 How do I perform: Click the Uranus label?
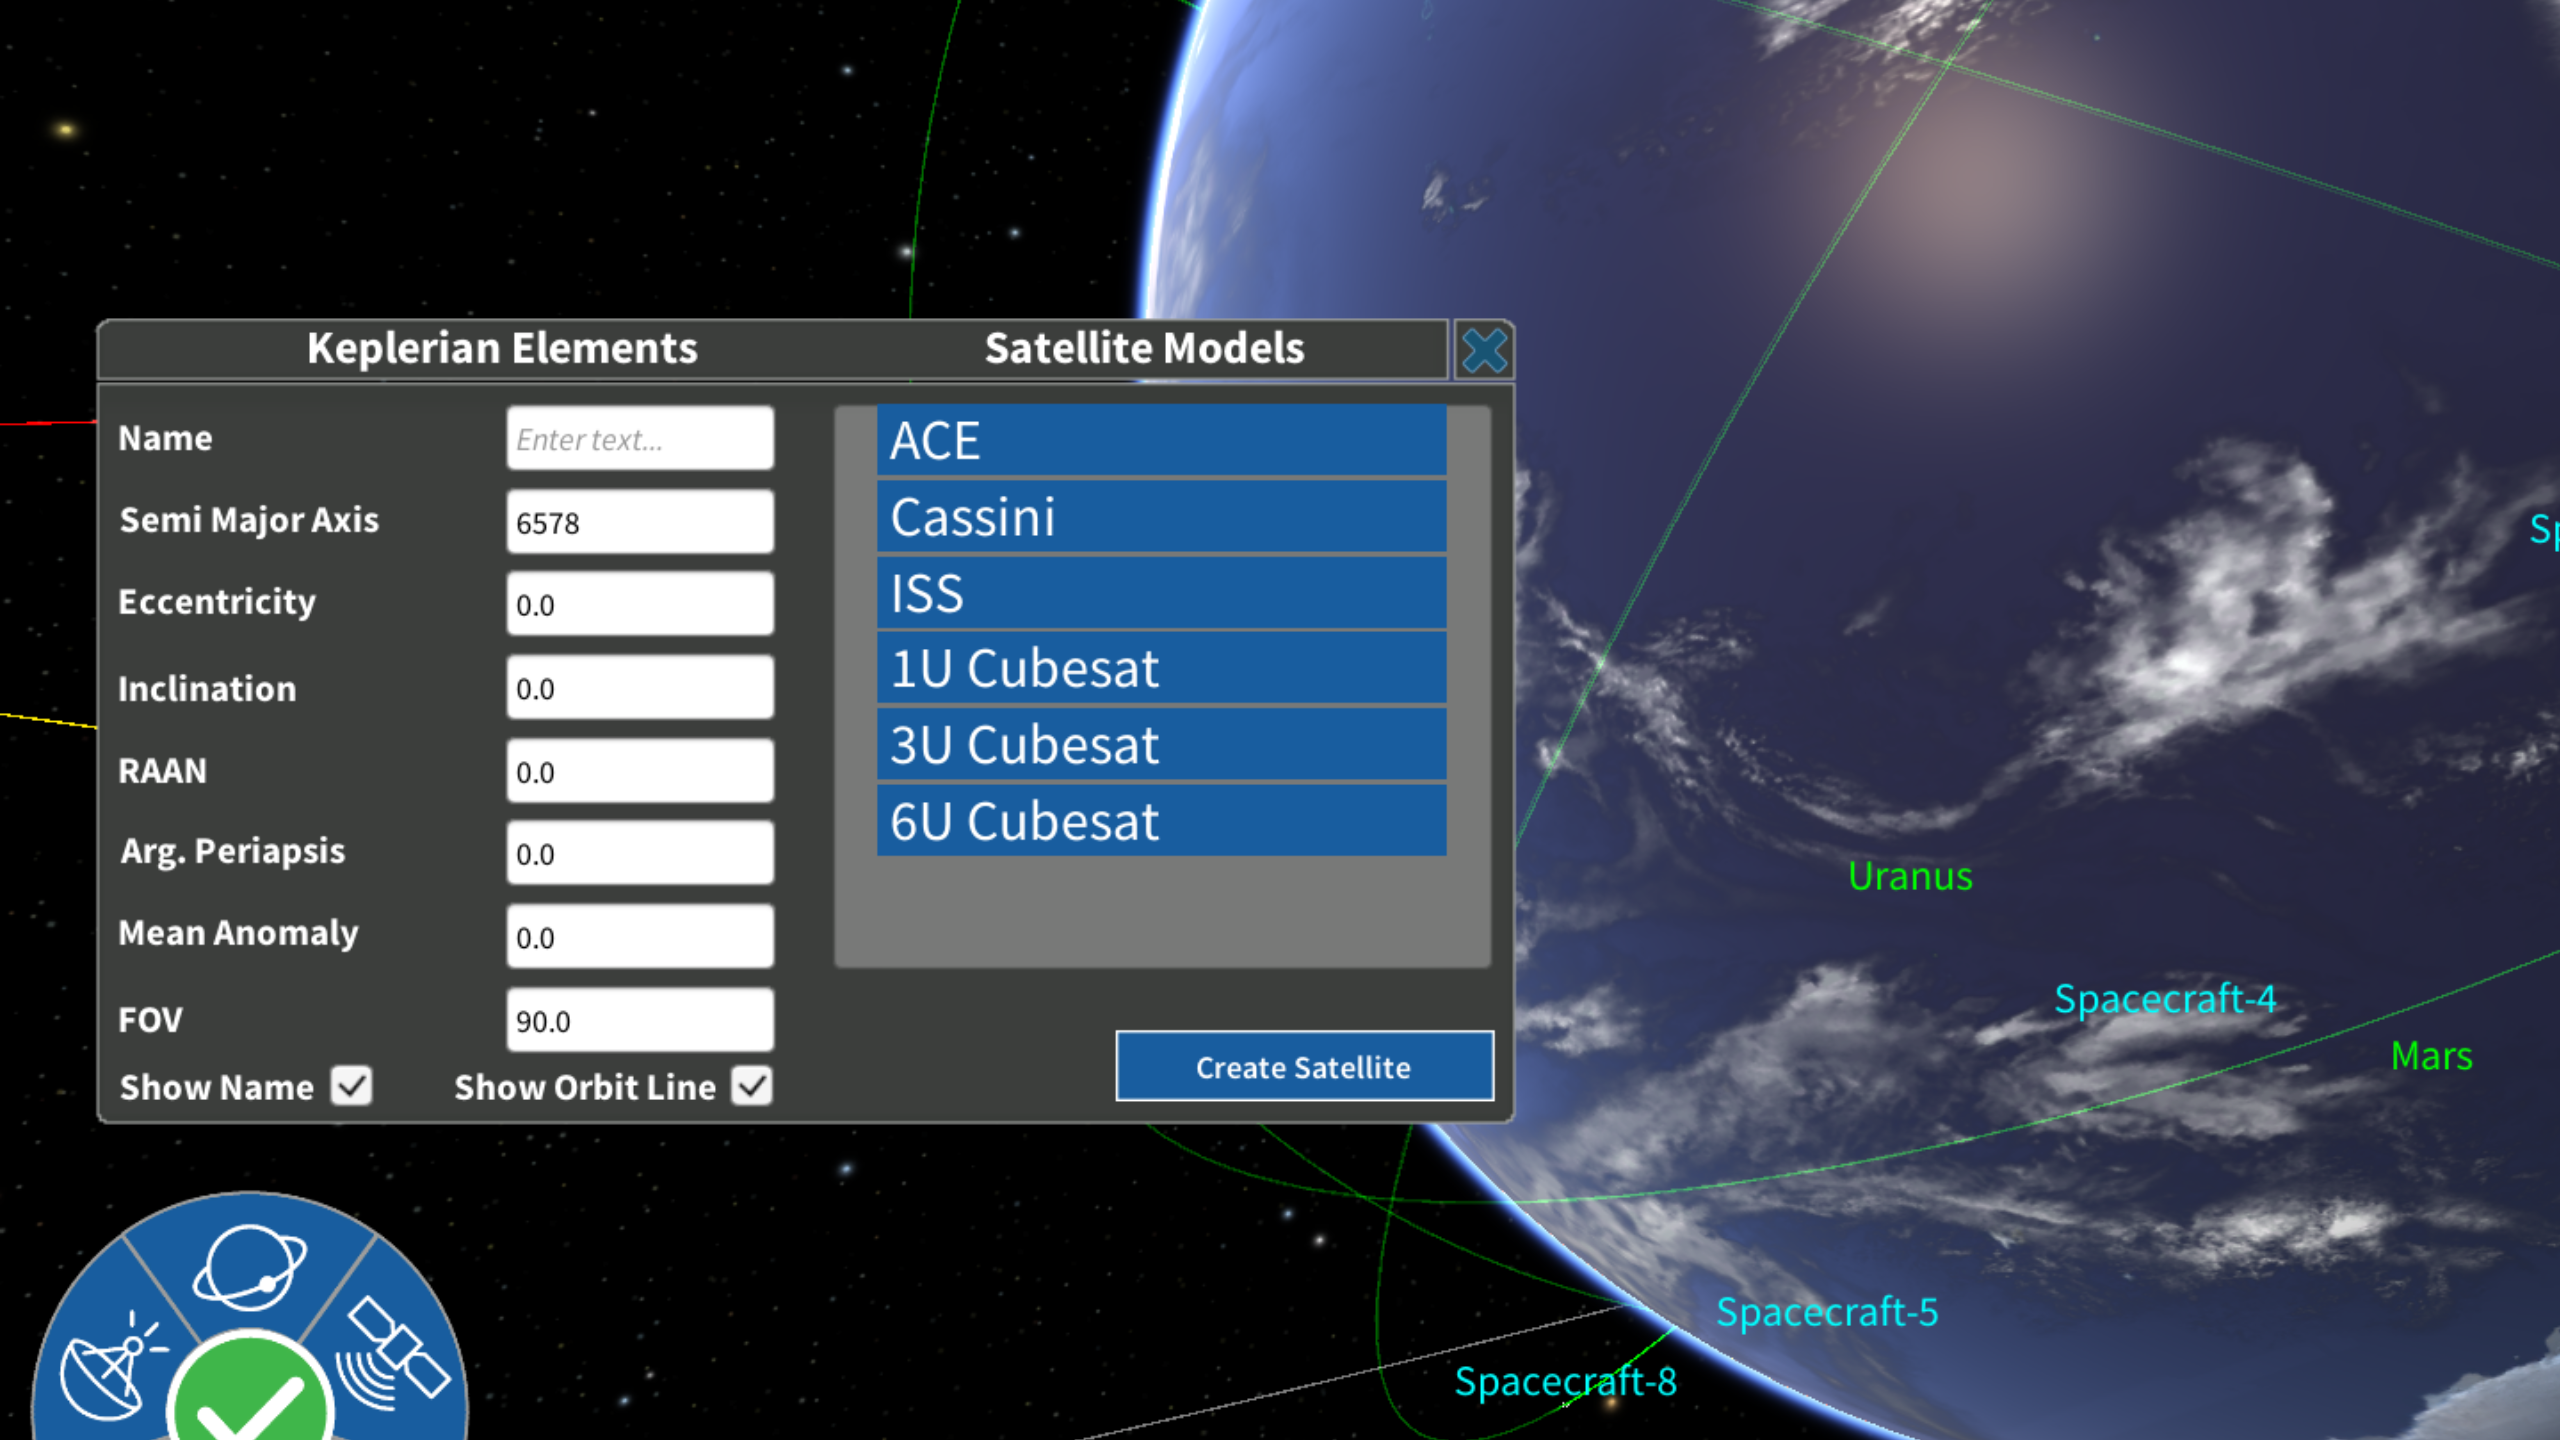click(x=1910, y=876)
